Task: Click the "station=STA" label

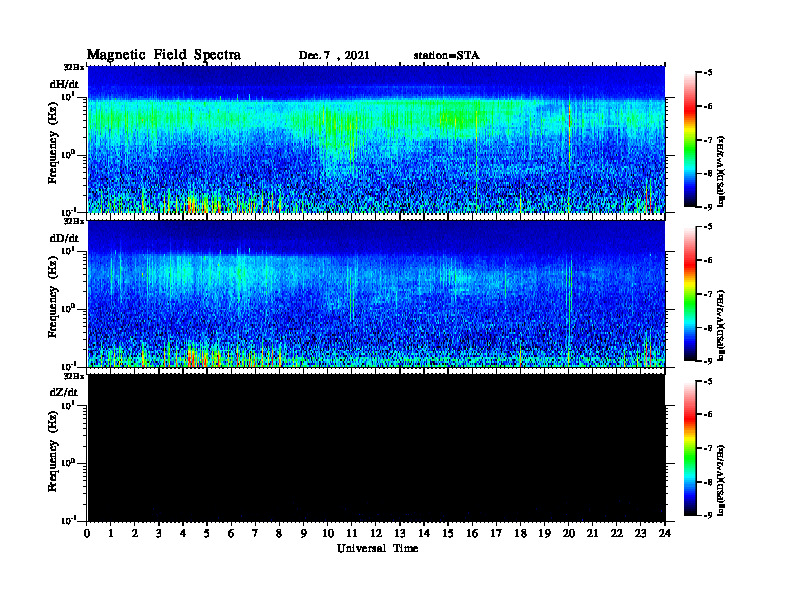Action: pyautogui.click(x=446, y=56)
